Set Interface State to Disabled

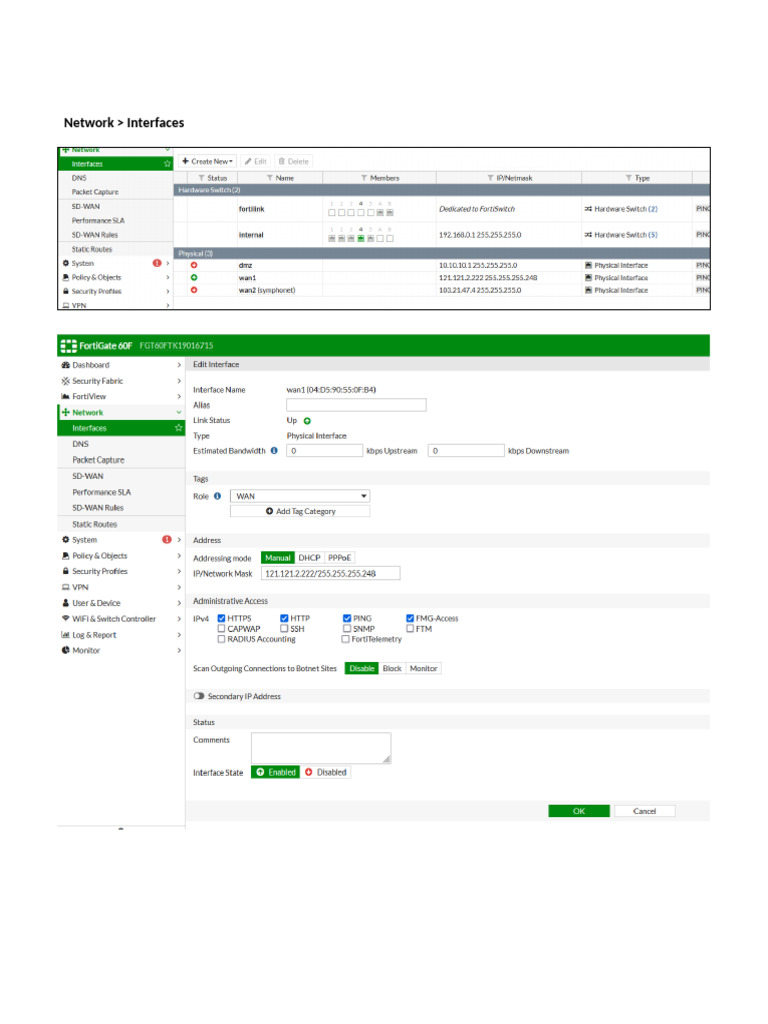[325, 772]
